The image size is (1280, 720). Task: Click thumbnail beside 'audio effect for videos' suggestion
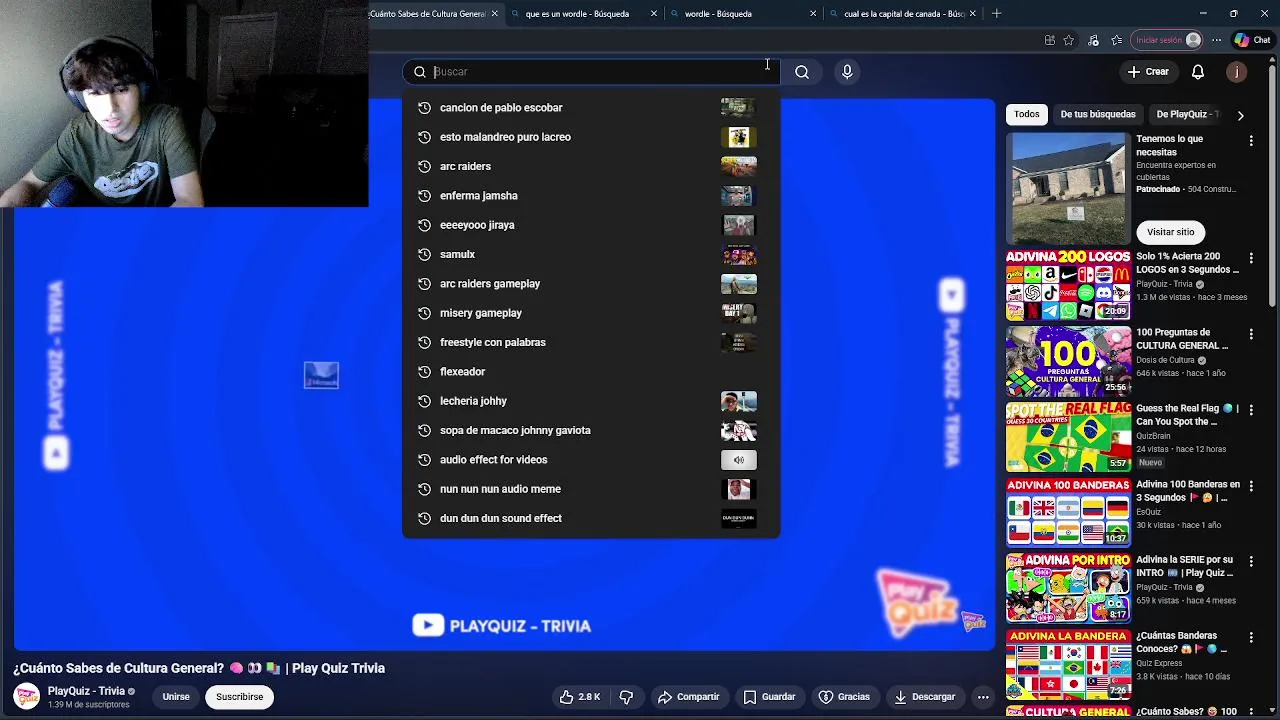click(x=739, y=460)
